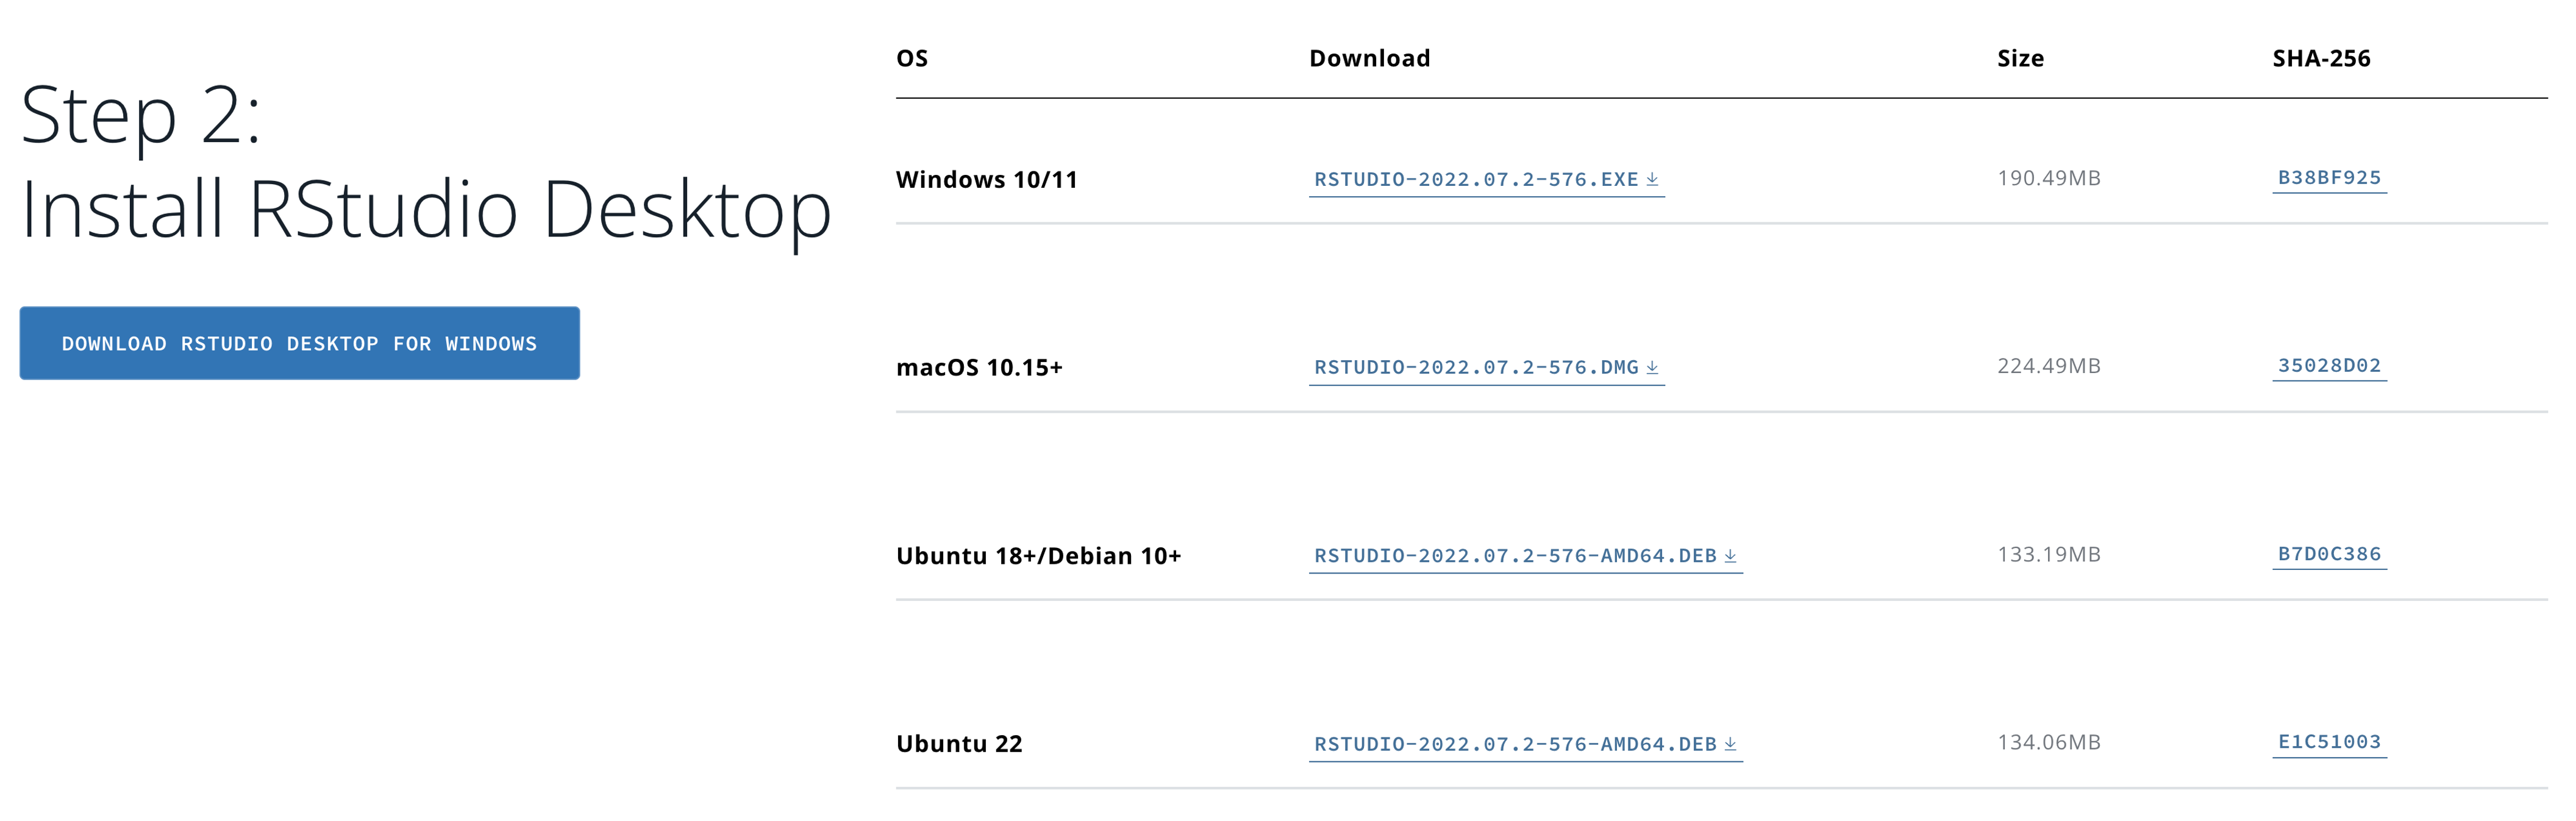Click the Install RStudio Desktop heading
Viewport: 2576px width, 821px height.
pyautogui.click(x=426, y=210)
